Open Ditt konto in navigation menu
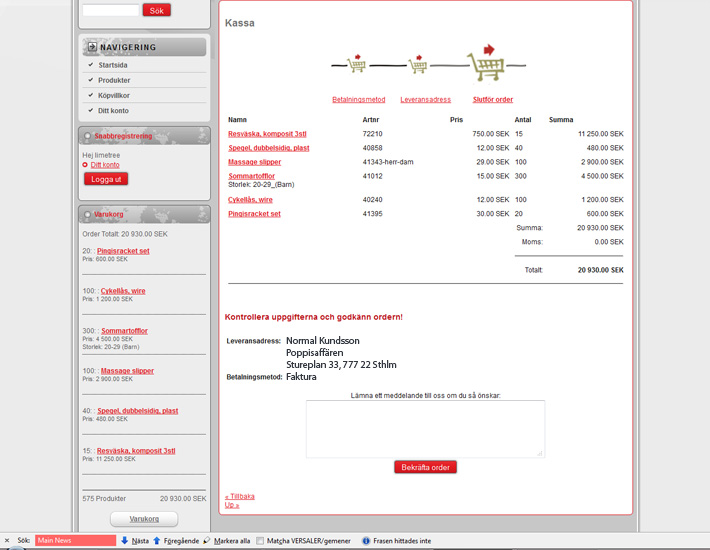 113,110
